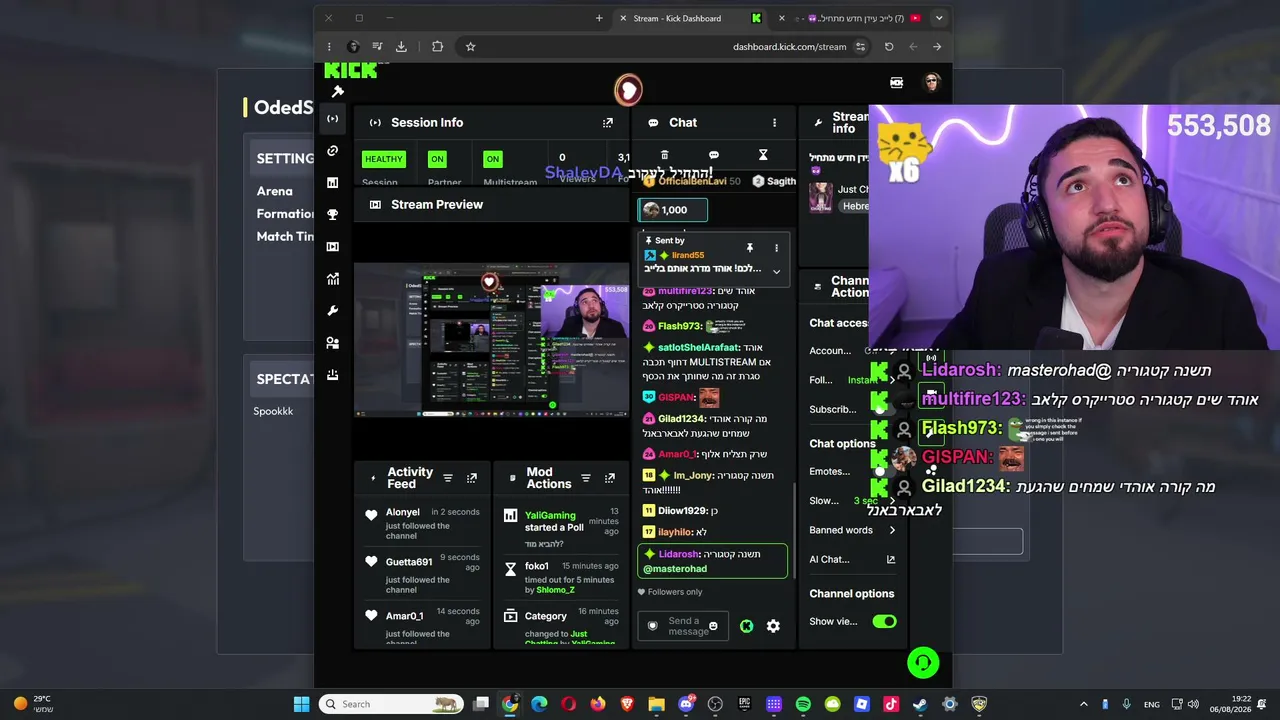Open the user profile avatar in Kick header
Screen dimensions: 1280x720
pos(932,82)
